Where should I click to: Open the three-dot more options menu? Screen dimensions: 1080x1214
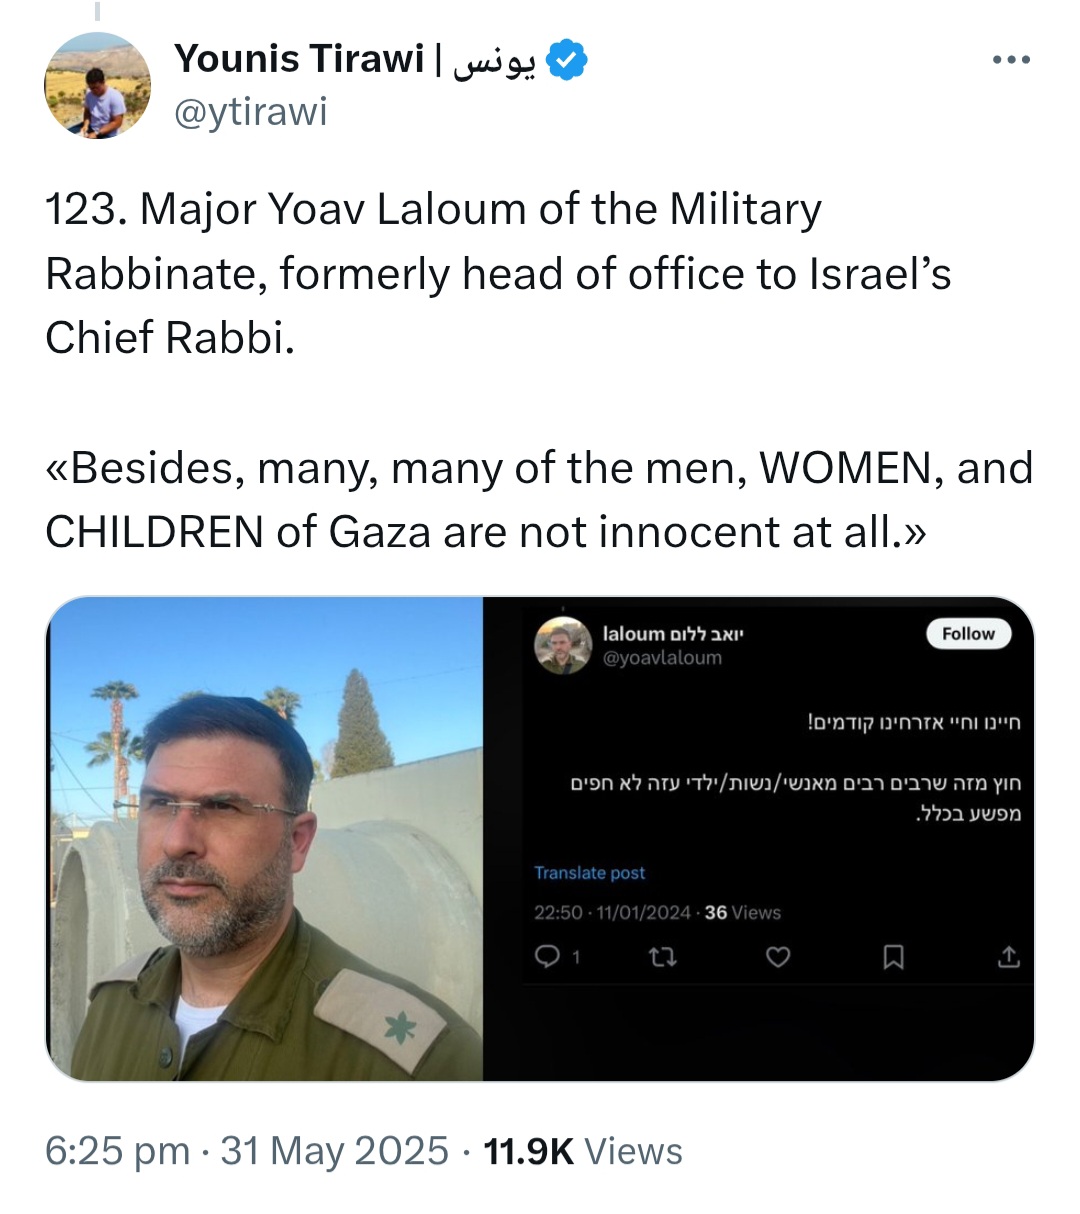(x=1011, y=60)
